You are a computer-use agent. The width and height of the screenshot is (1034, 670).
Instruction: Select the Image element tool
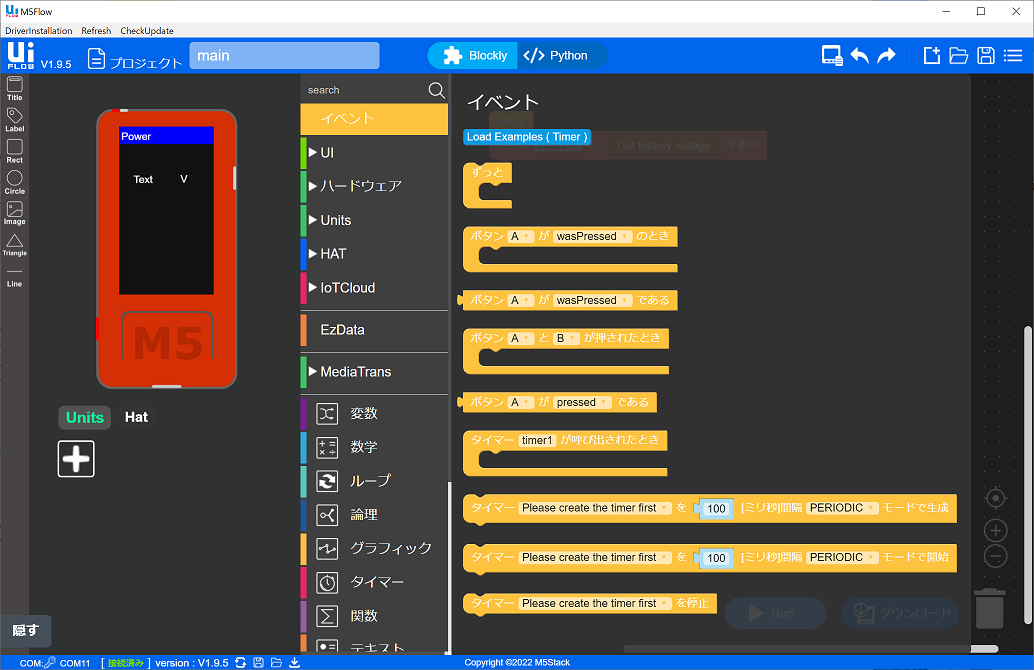(15, 213)
